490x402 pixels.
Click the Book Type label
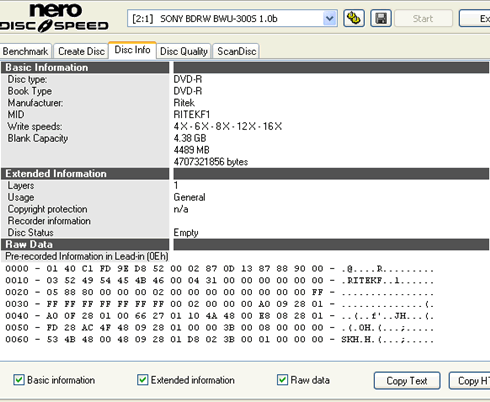coord(30,91)
